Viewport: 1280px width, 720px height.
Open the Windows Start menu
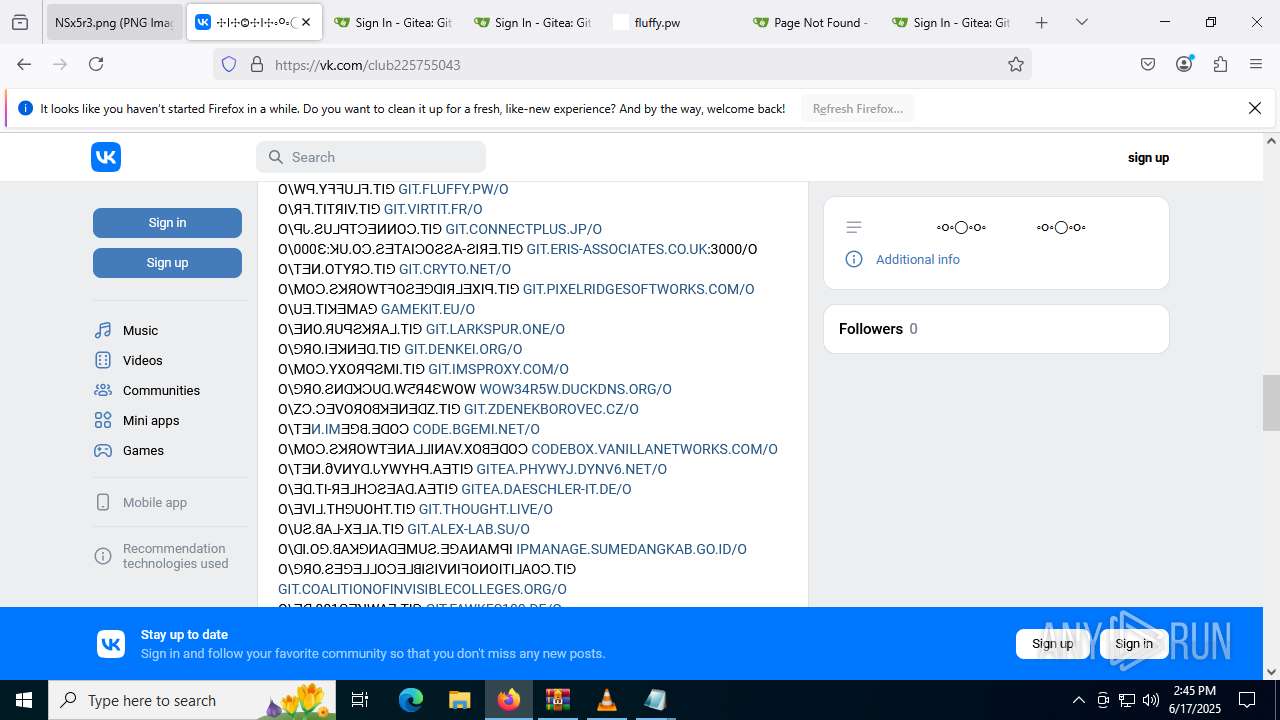[x=24, y=700]
